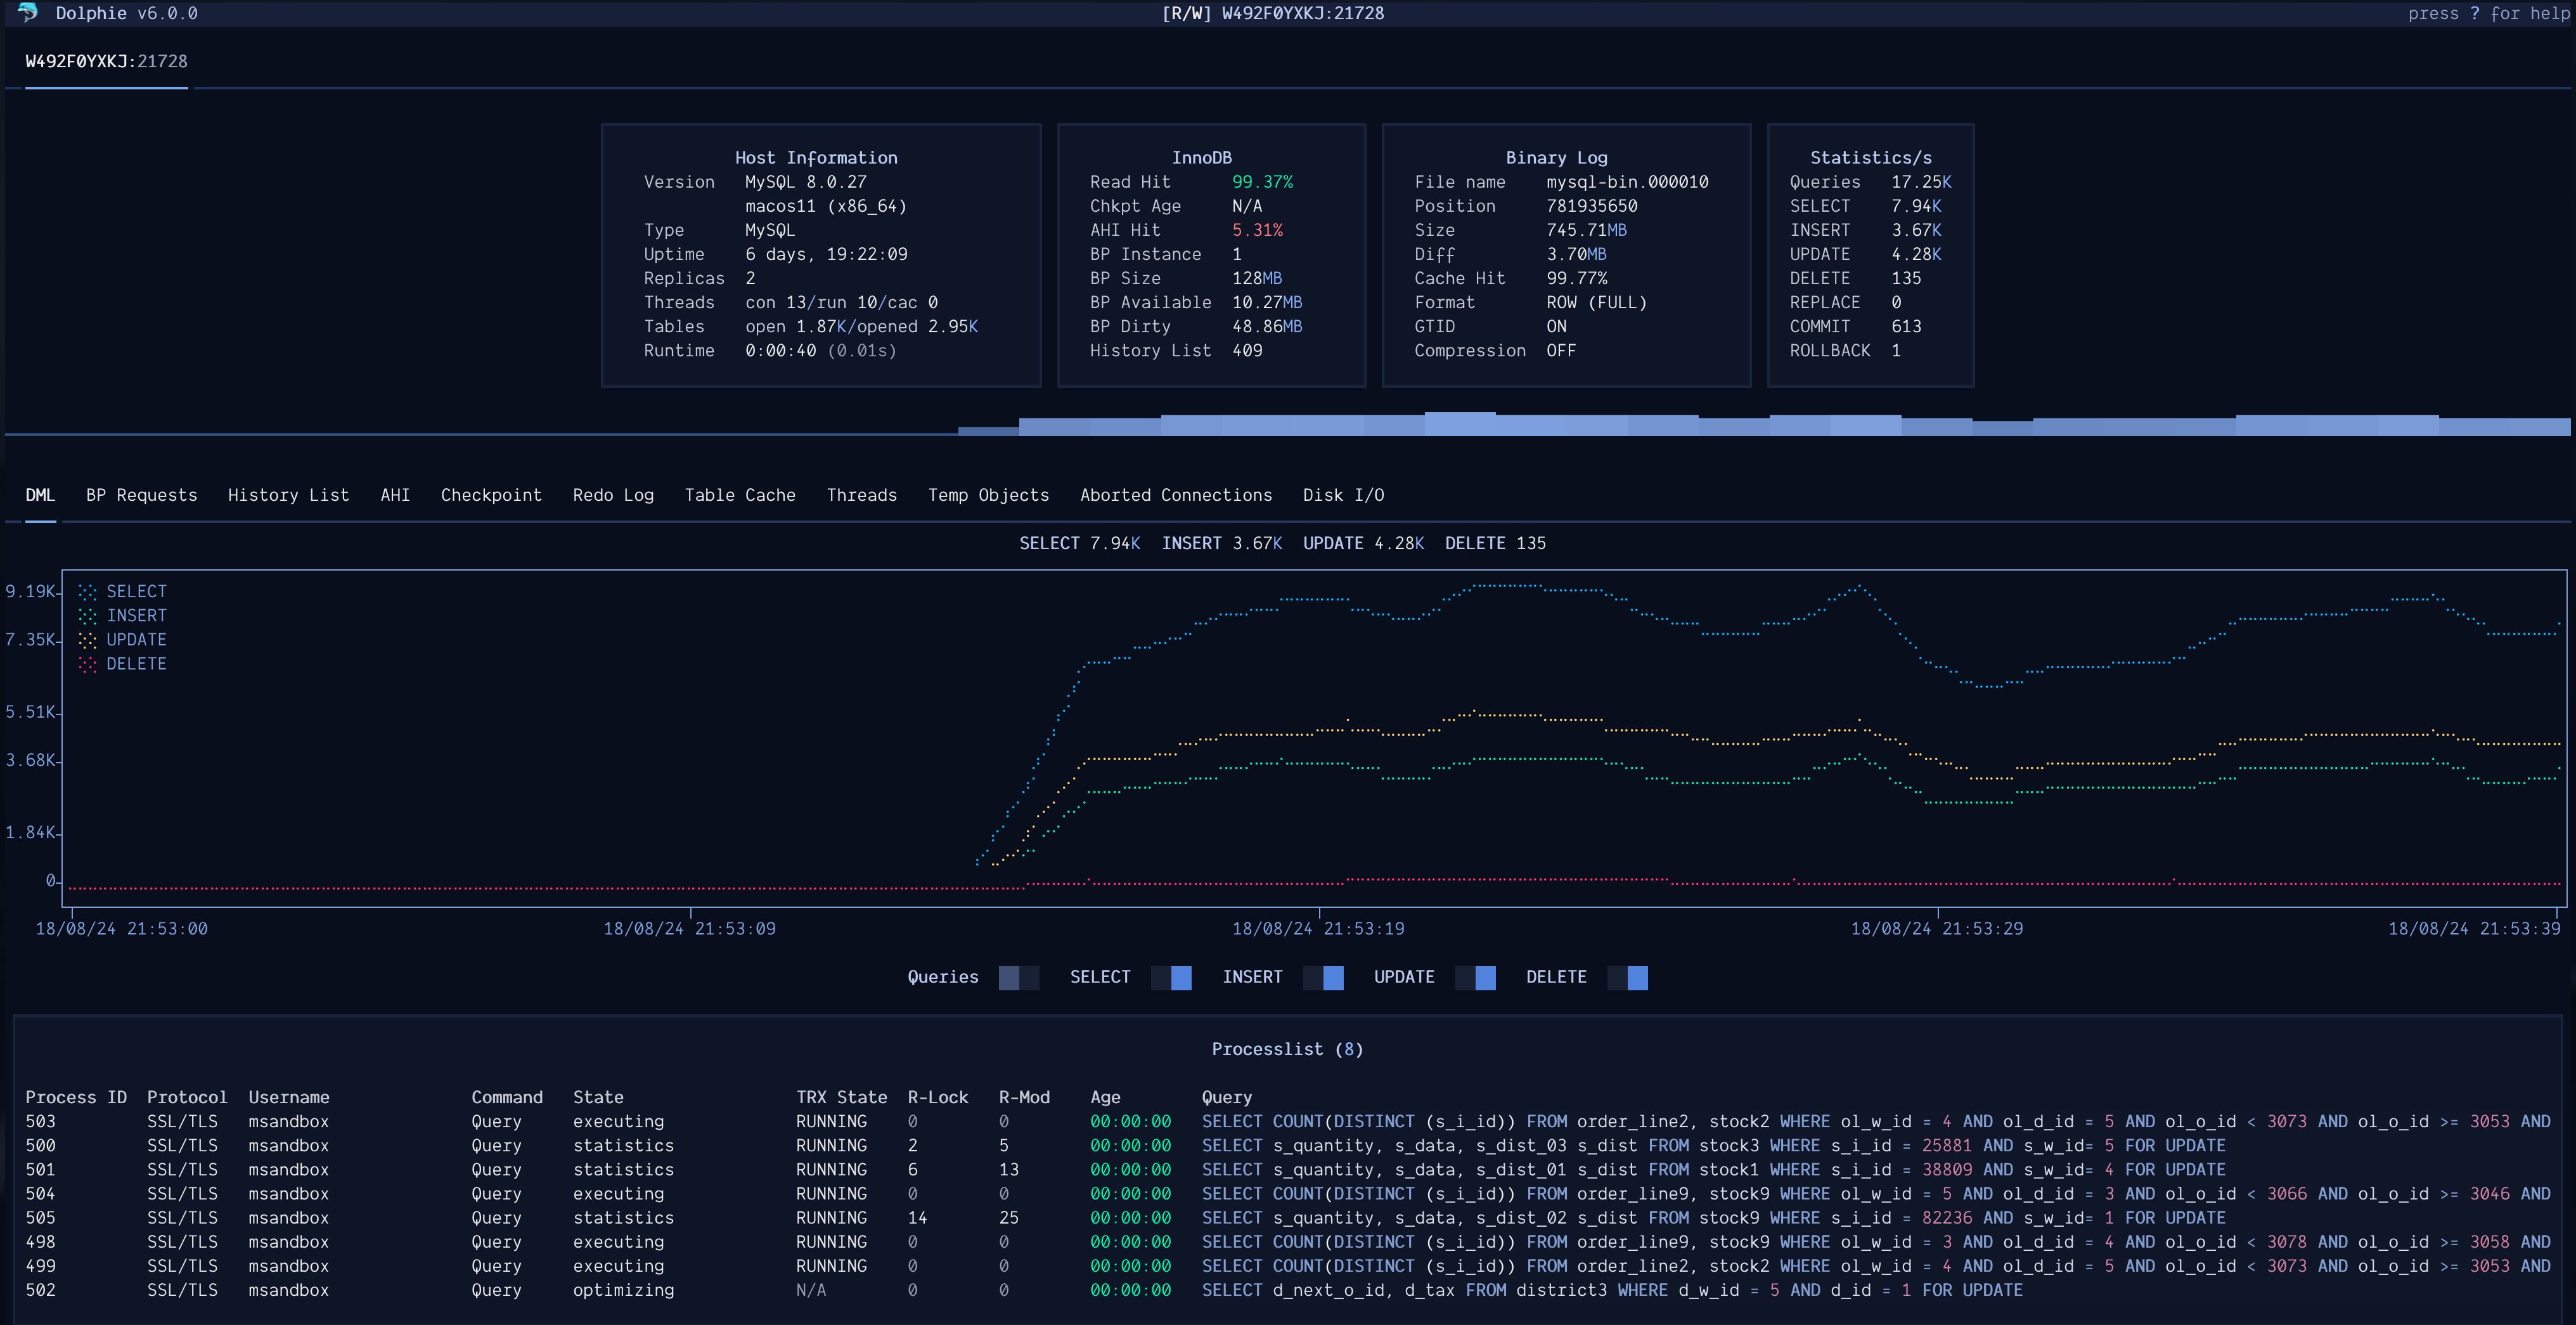Click the Dolphie dolphin logo icon
This screenshot has width=2576, height=1325.
click(28, 12)
